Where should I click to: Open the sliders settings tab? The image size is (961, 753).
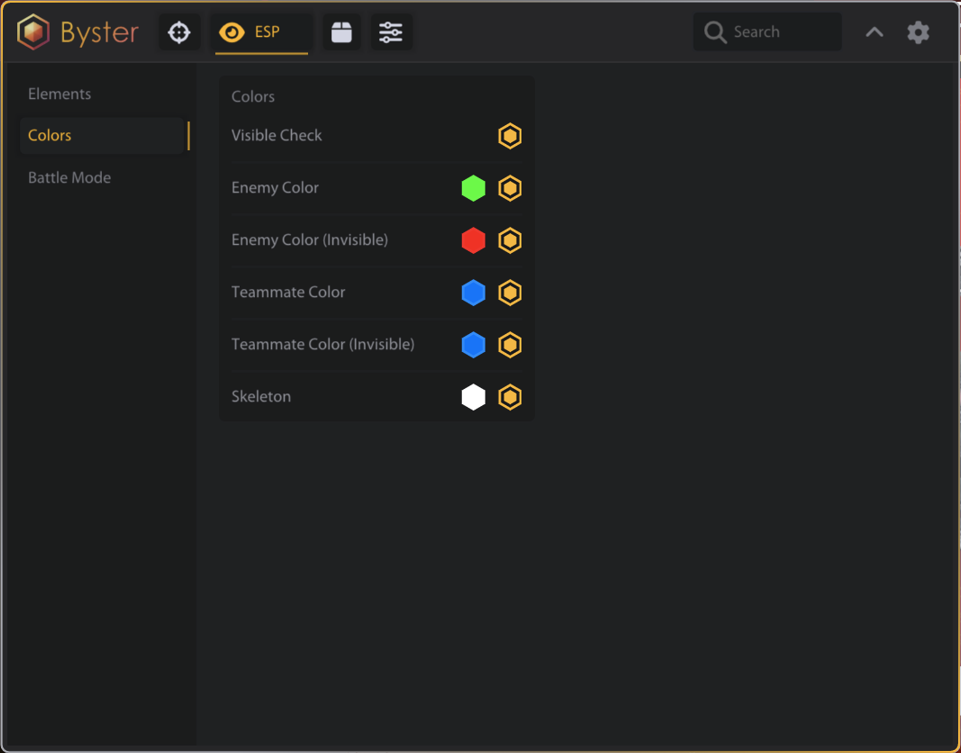click(391, 32)
